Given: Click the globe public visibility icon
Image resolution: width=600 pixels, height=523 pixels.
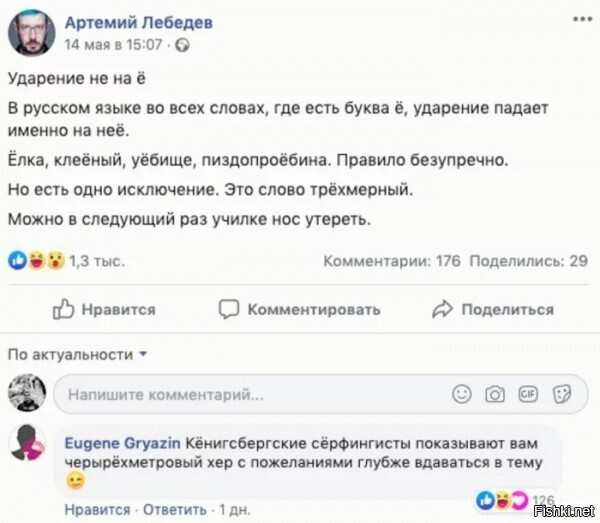Looking at the screenshot, I should point(182,46).
